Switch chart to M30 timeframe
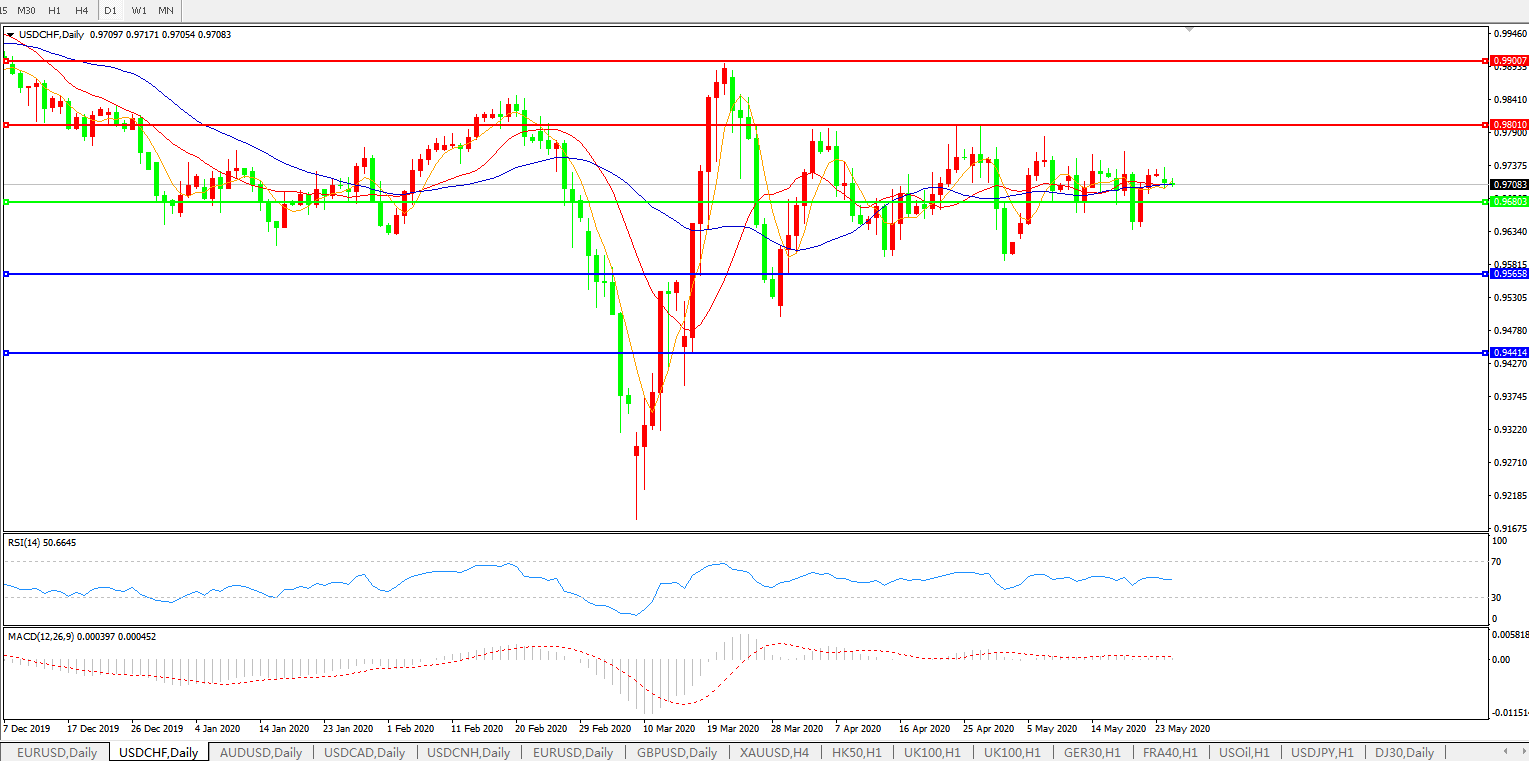Viewport: 1529px width, 761px height. point(27,10)
